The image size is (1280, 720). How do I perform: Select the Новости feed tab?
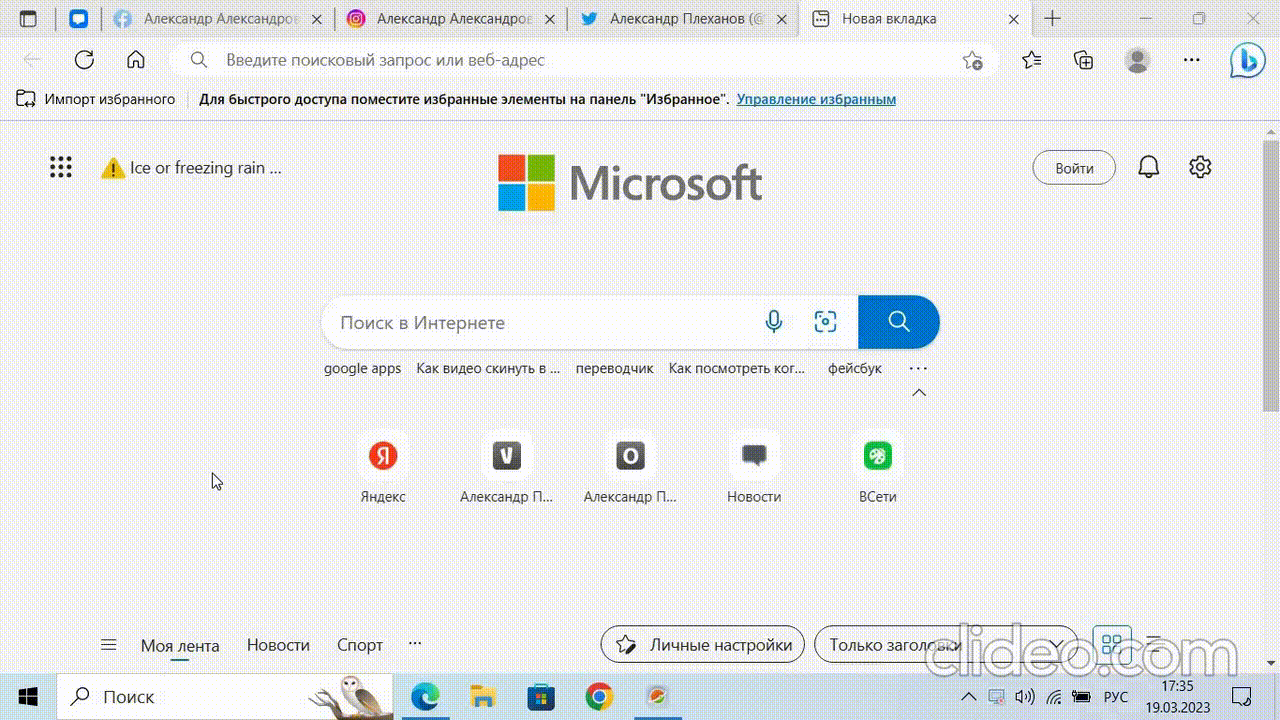tap(278, 645)
